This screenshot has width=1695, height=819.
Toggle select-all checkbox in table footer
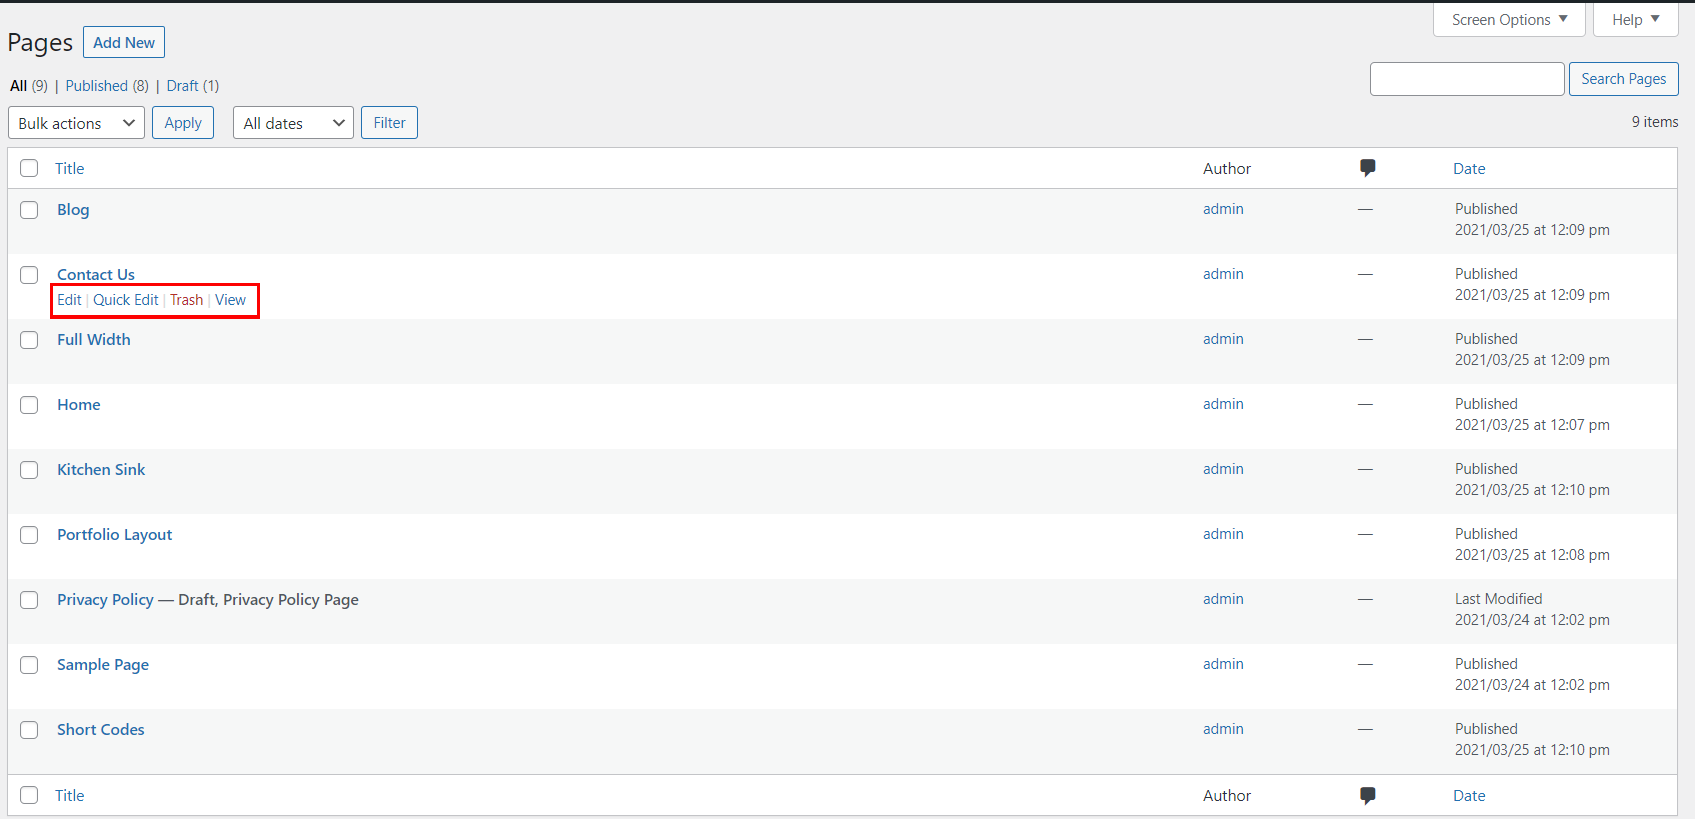29,795
